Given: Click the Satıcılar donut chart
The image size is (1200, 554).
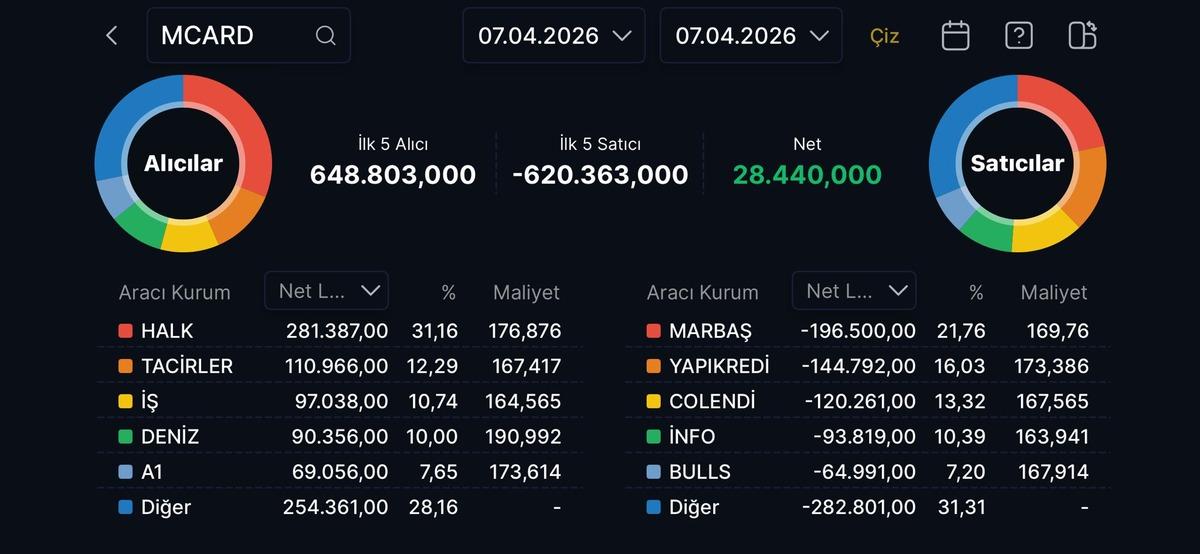Looking at the screenshot, I should click(x=1017, y=163).
